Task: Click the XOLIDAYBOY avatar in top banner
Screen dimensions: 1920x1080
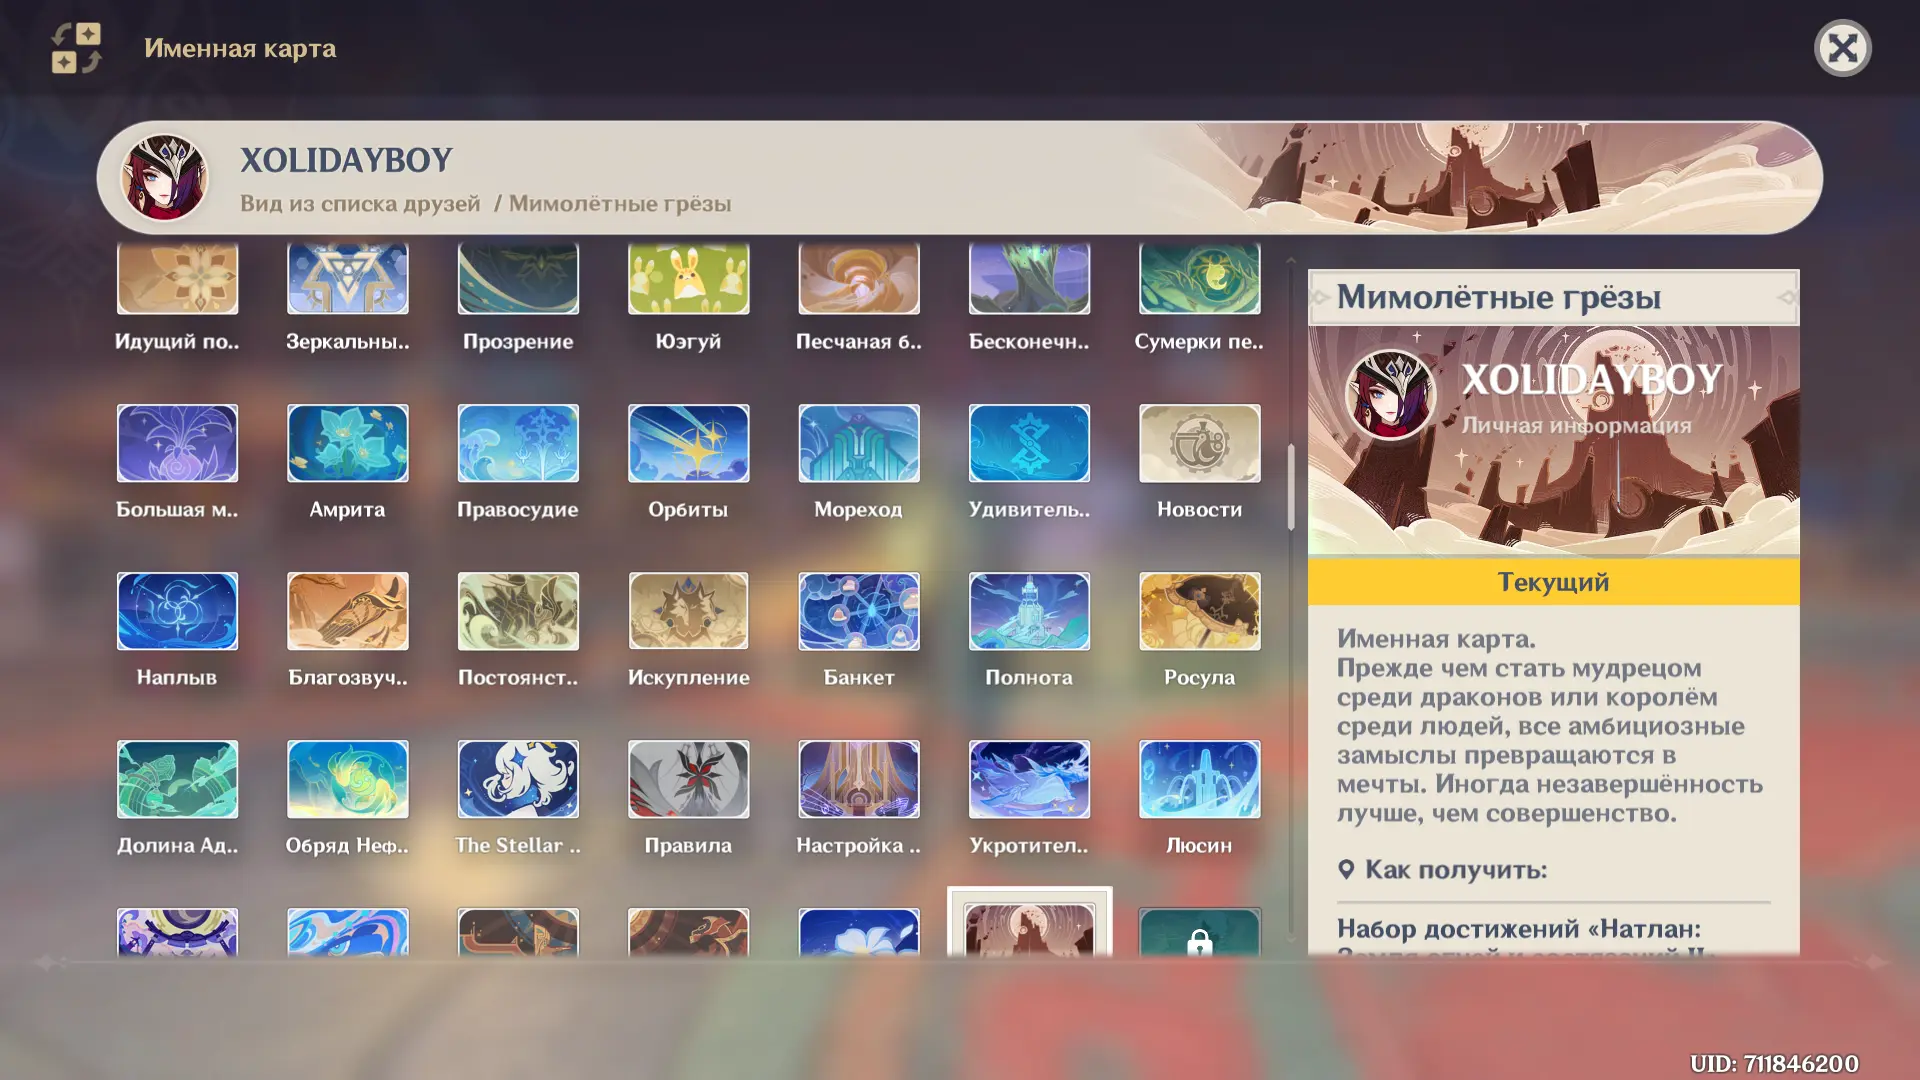Action: pos(164,178)
